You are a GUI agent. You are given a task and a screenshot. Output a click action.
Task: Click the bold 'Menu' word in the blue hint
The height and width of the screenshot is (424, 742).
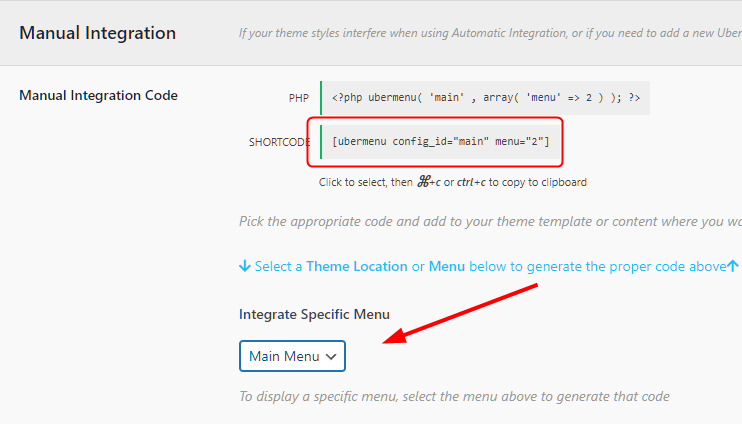pyautogui.click(x=448, y=267)
